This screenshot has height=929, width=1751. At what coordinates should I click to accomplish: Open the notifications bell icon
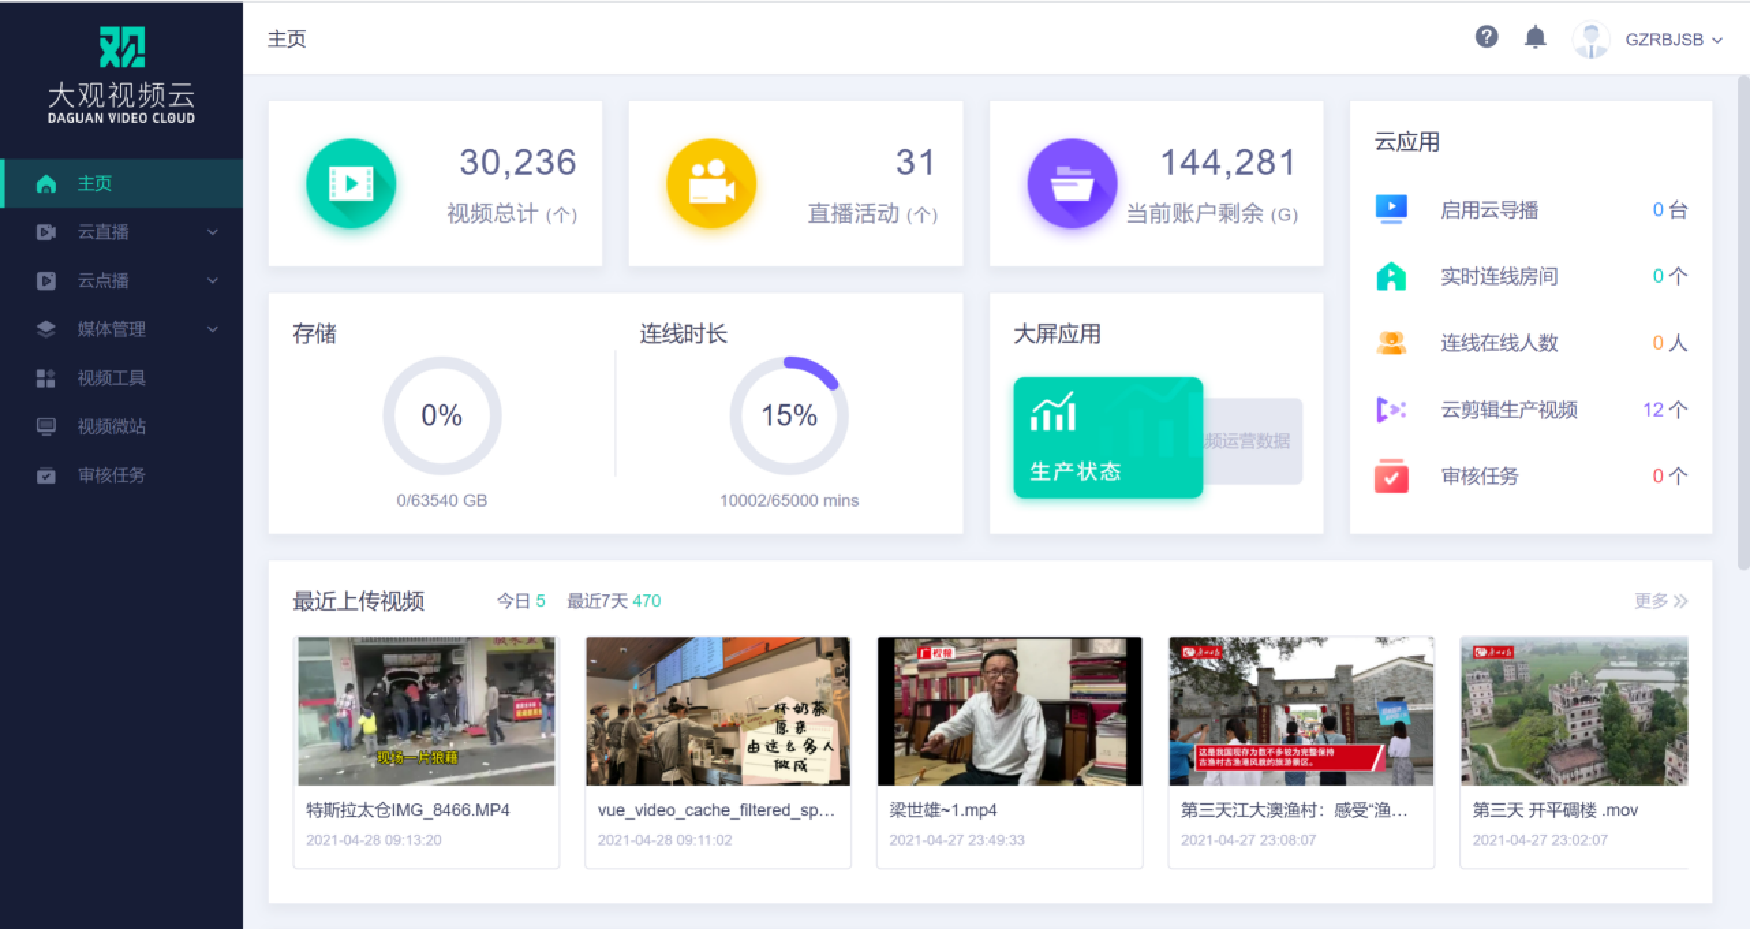coord(1535,38)
